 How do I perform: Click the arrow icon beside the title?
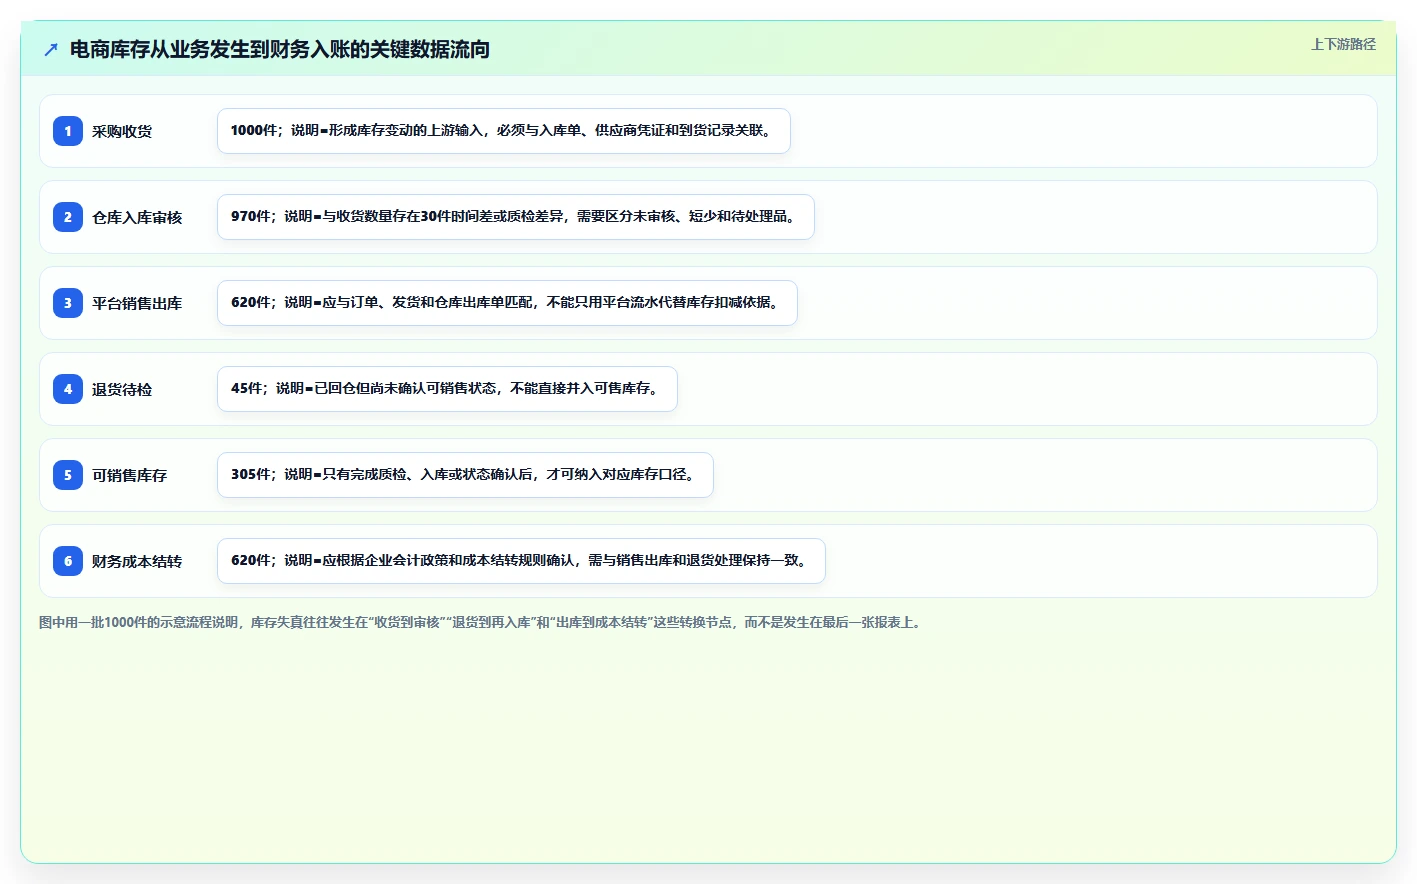[x=51, y=49]
